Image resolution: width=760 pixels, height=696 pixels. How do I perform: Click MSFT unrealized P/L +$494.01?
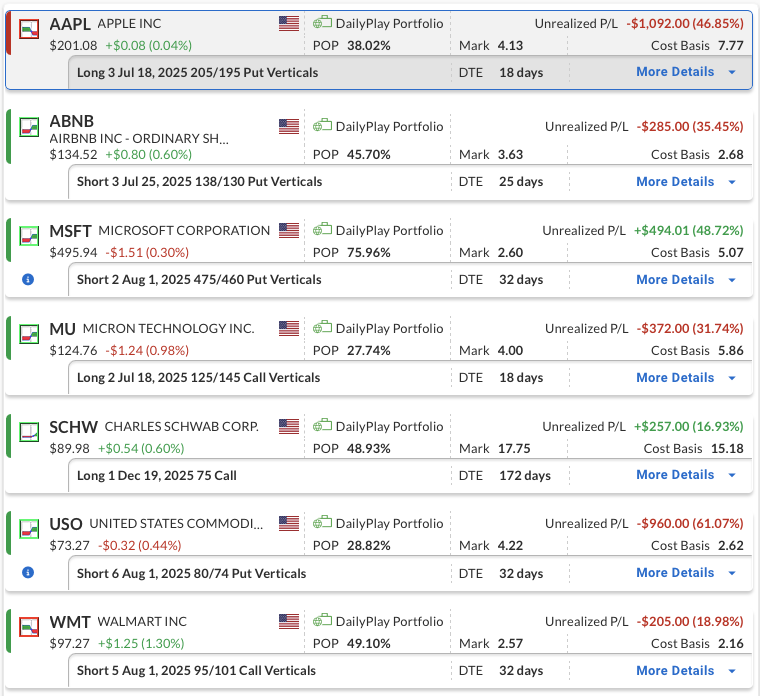689,230
